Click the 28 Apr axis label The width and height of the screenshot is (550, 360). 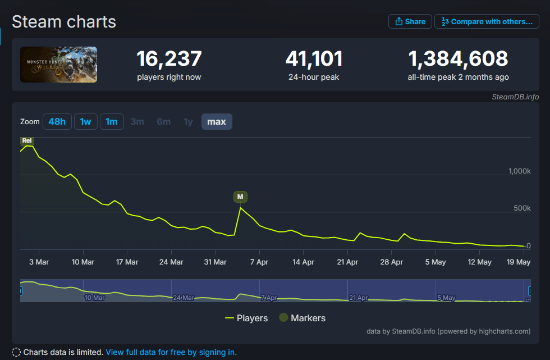pyautogui.click(x=391, y=262)
